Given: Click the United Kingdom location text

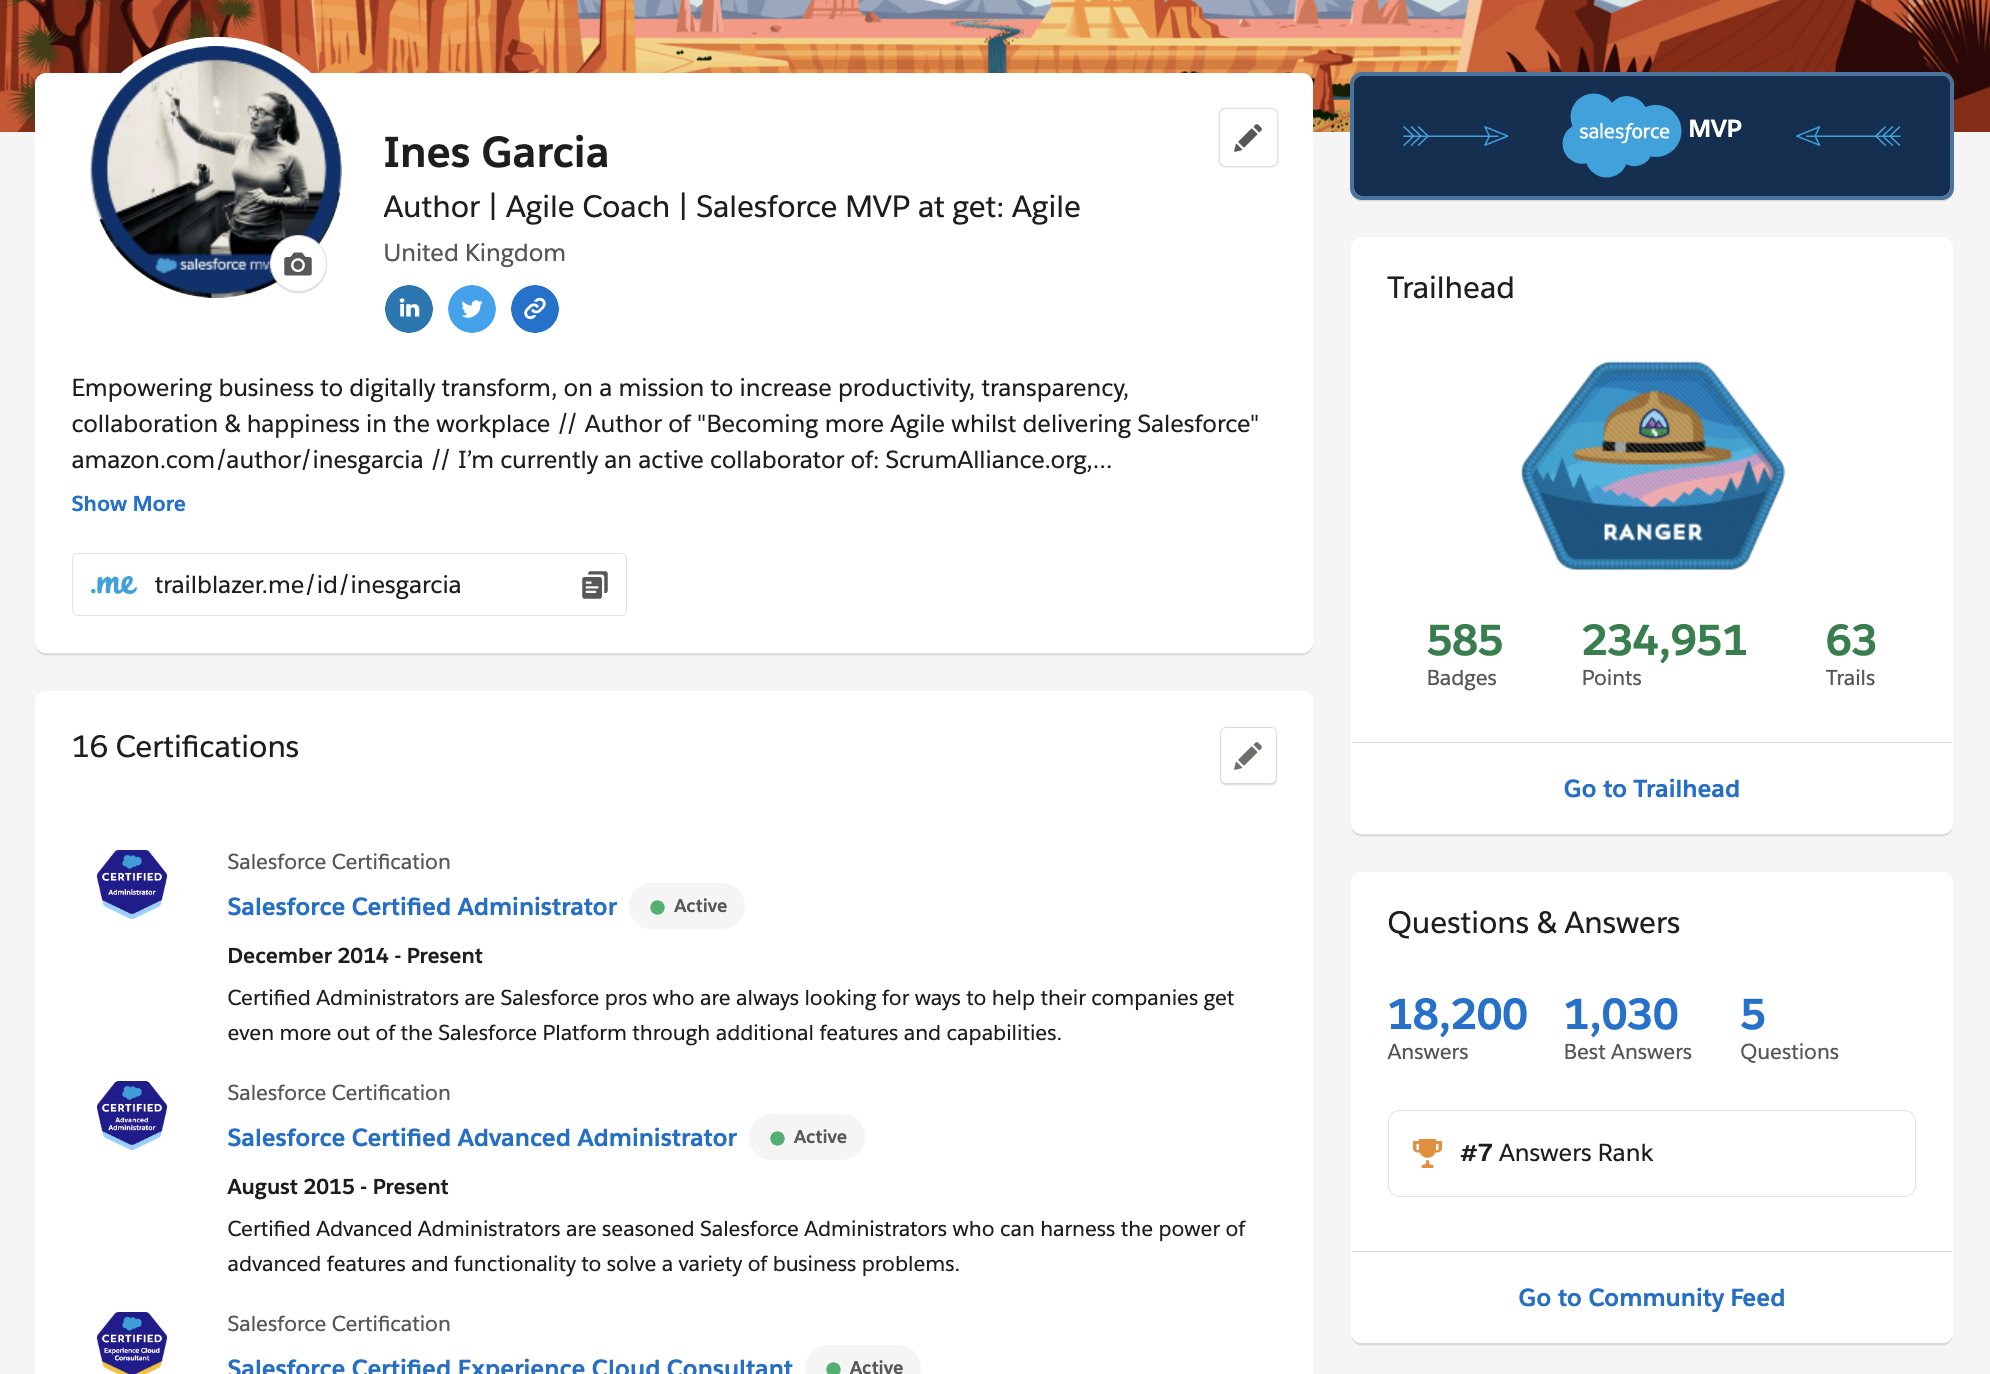Looking at the screenshot, I should (475, 253).
